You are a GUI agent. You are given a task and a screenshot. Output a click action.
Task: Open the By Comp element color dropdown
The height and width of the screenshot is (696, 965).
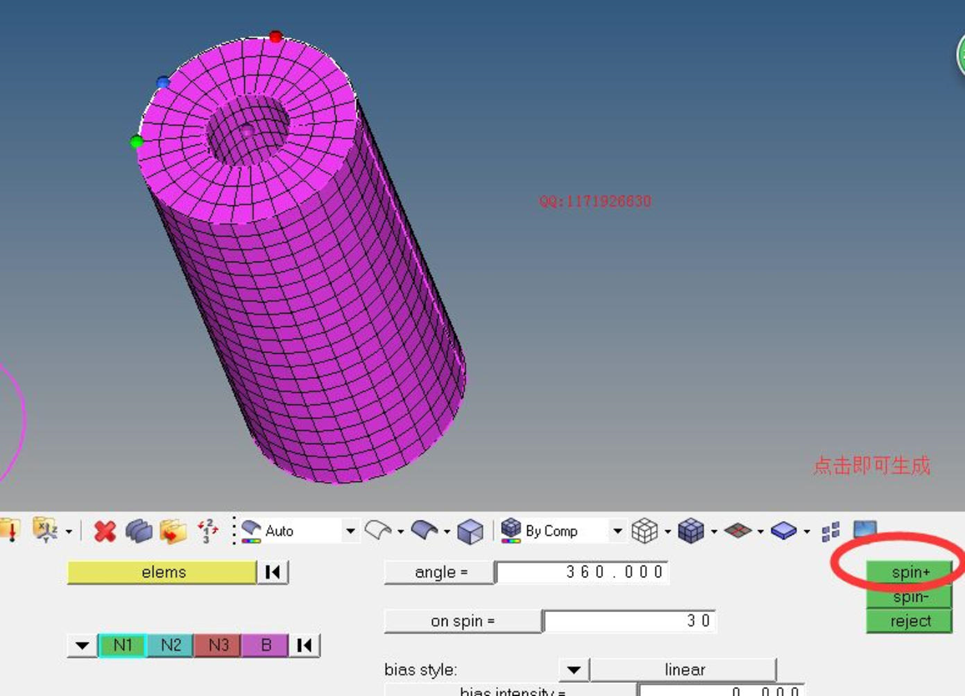pos(617,530)
